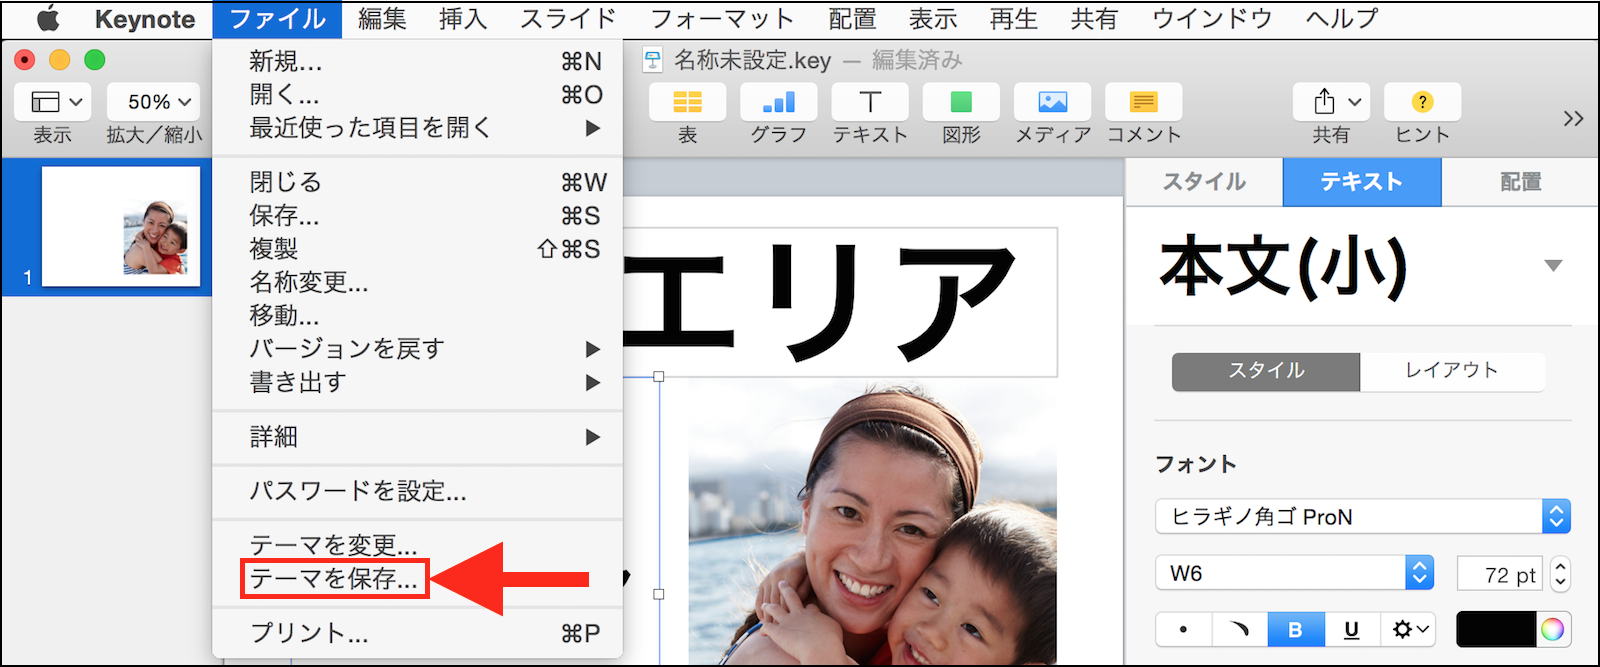Image resolution: width=1600 pixels, height=667 pixels.
Task: Click the Share (共有) toolbar icon
Action: (x=1330, y=102)
